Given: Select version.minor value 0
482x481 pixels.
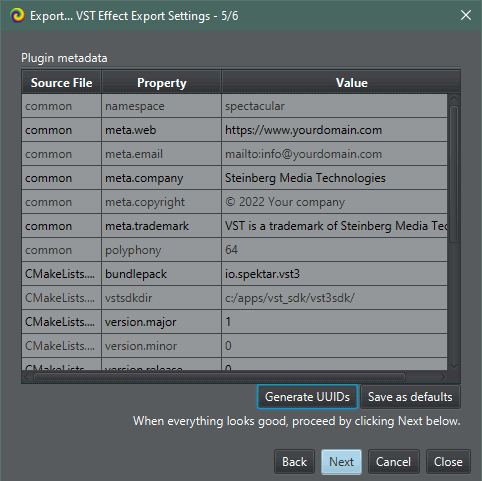Looking at the screenshot, I should [x=334, y=346].
